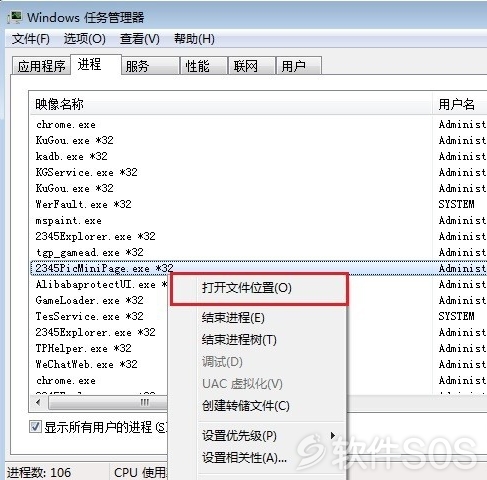The image size is (487, 480).
Task: Open the 文件(F) menu
Action: tap(31, 39)
